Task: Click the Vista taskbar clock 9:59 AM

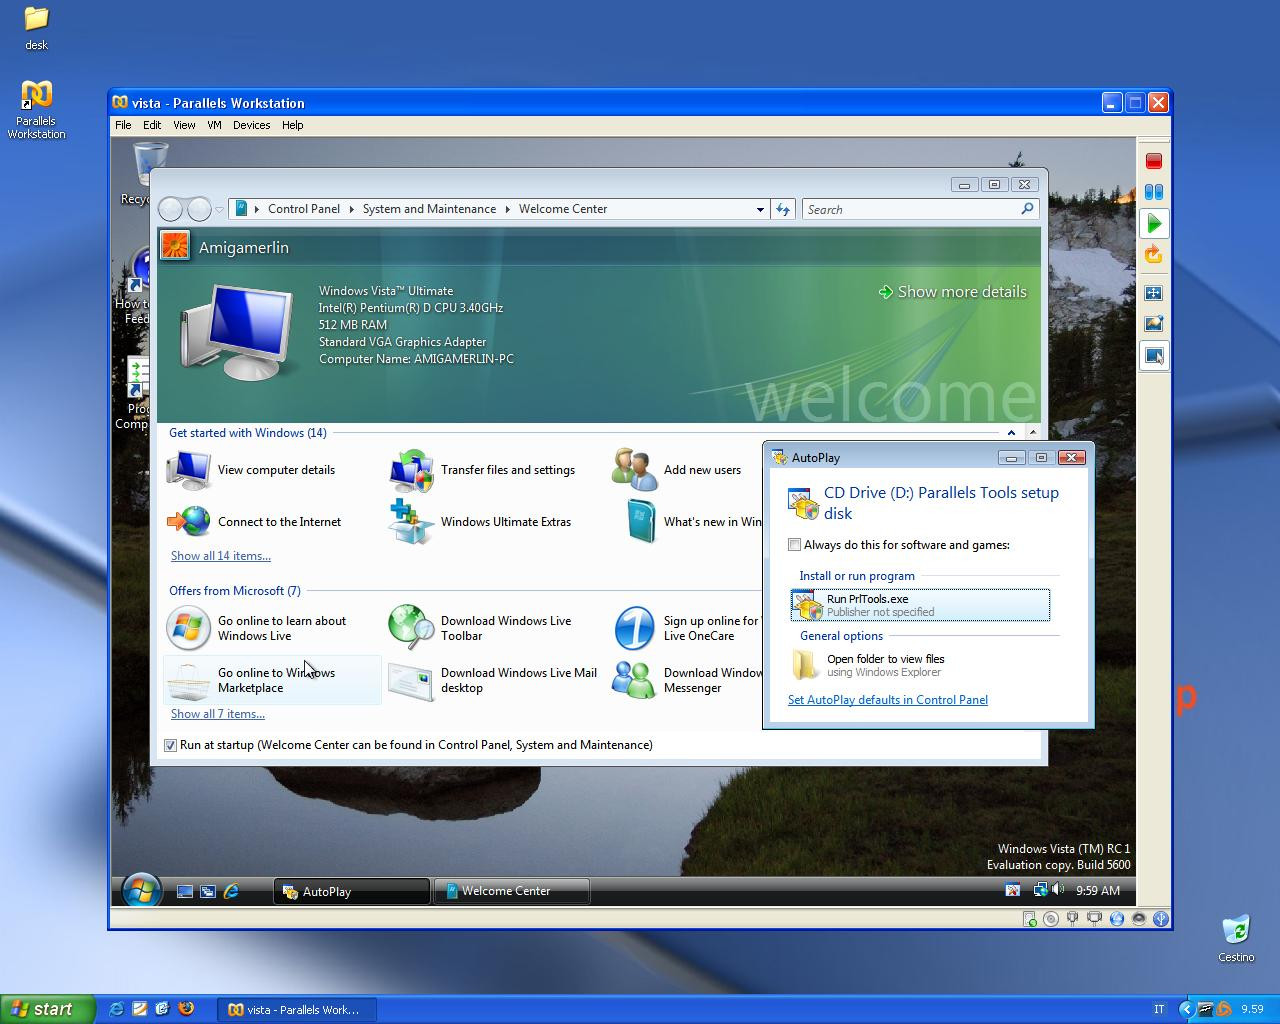Action: [x=1098, y=890]
